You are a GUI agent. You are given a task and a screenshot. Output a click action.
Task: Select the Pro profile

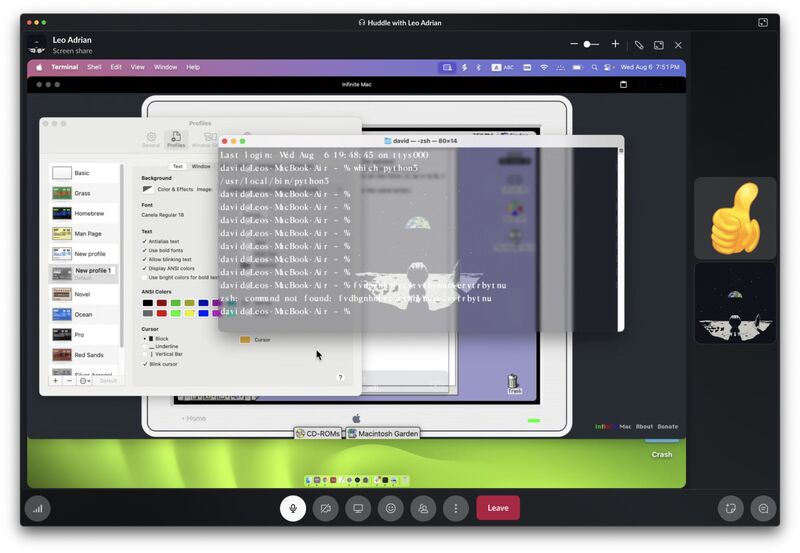point(85,335)
